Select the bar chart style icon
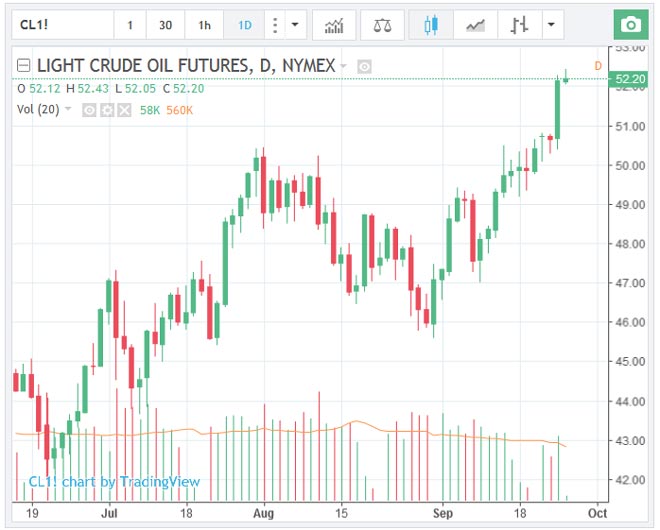This screenshot has height=530, width=660. coord(520,24)
